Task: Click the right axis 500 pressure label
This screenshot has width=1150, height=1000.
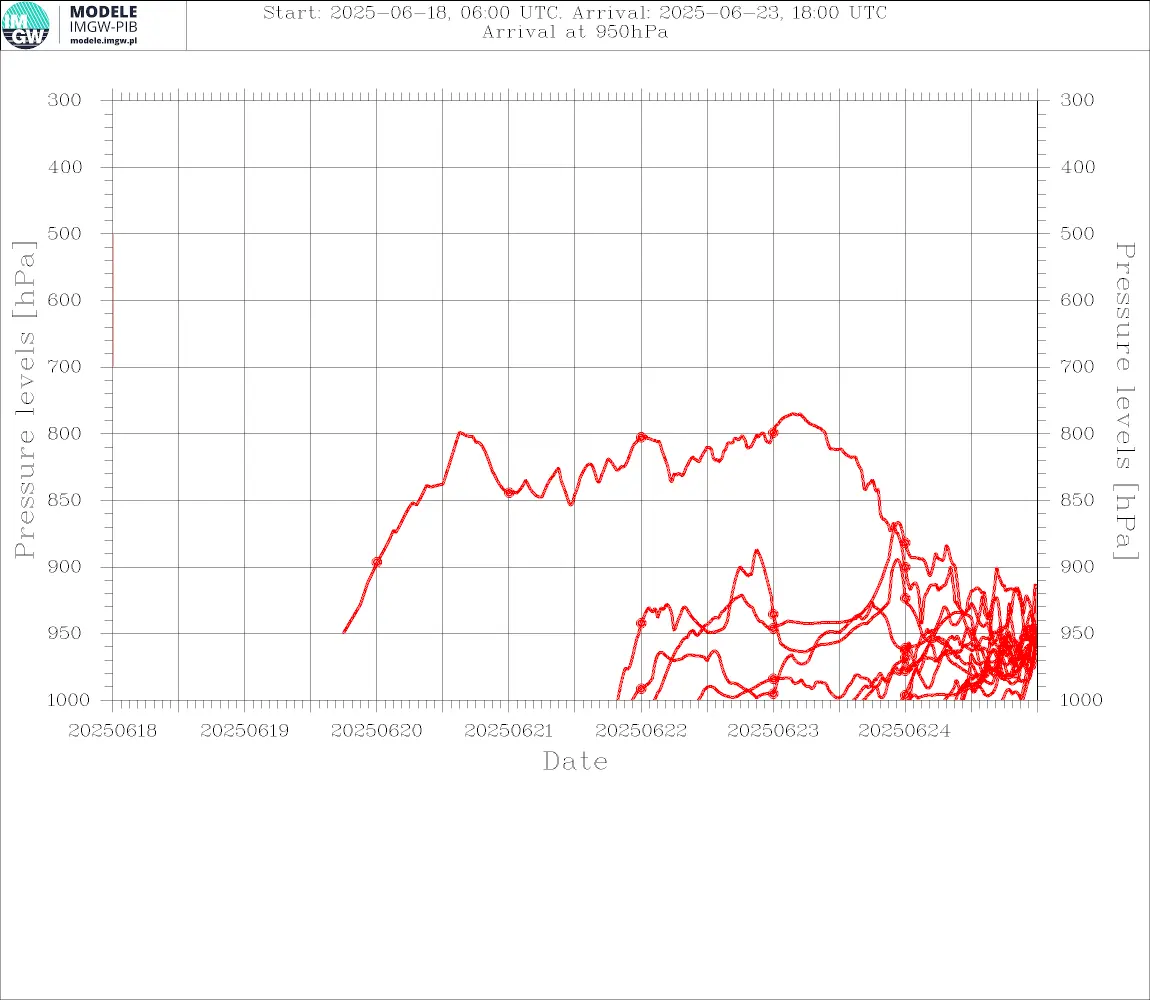Action: [1077, 233]
